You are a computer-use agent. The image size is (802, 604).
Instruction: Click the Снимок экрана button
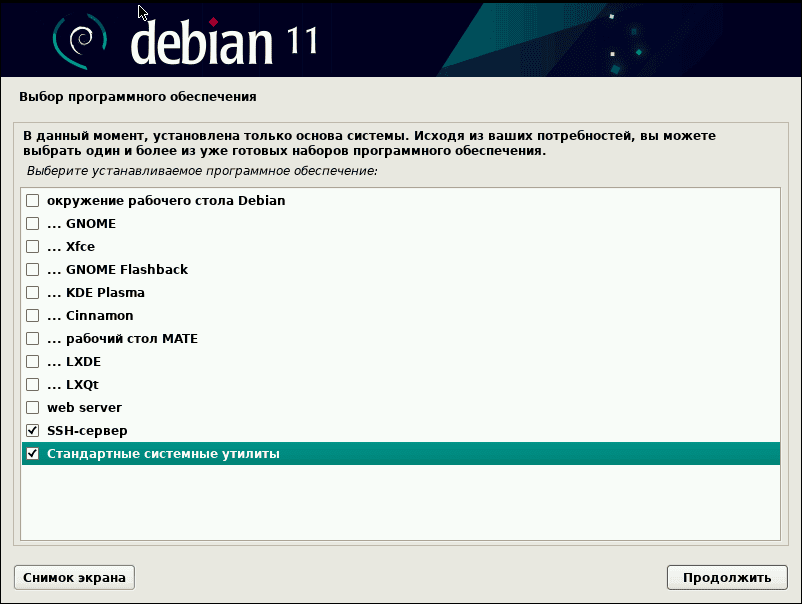coord(74,577)
